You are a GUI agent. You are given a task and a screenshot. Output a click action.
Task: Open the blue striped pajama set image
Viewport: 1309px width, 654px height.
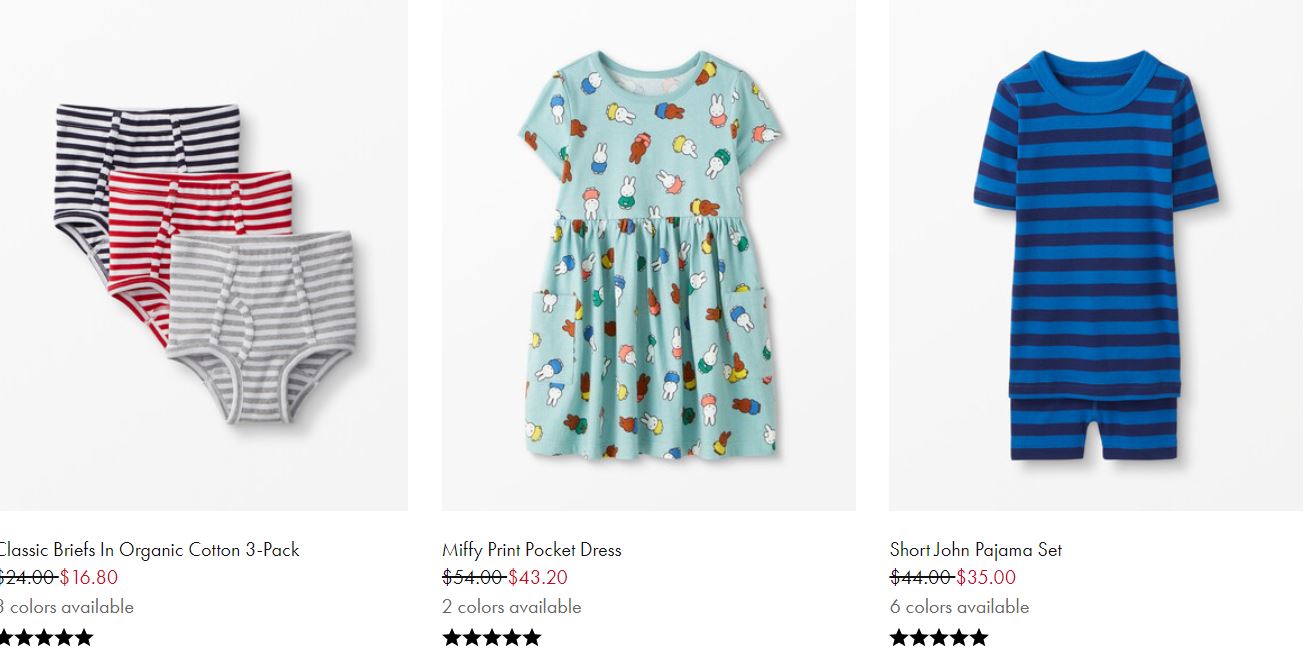click(1095, 255)
